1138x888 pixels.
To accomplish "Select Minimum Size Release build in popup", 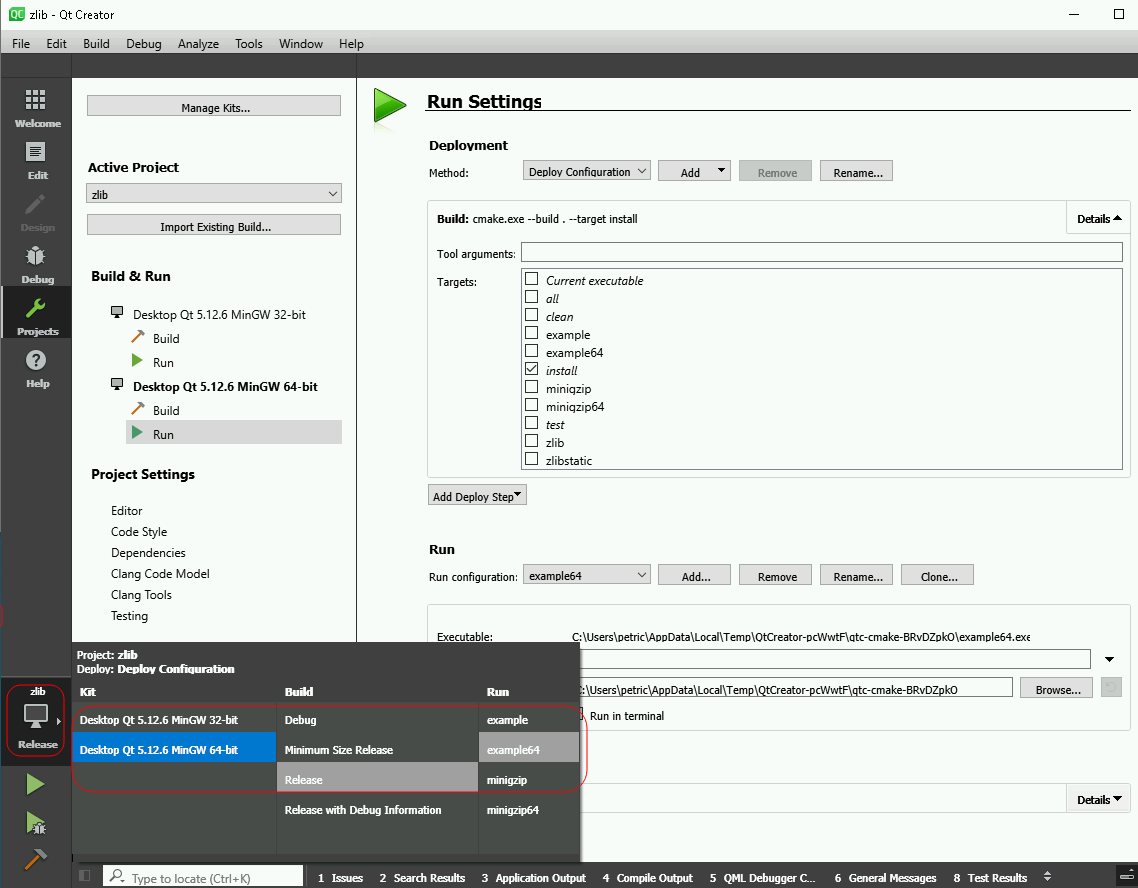I will click(x=377, y=749).
